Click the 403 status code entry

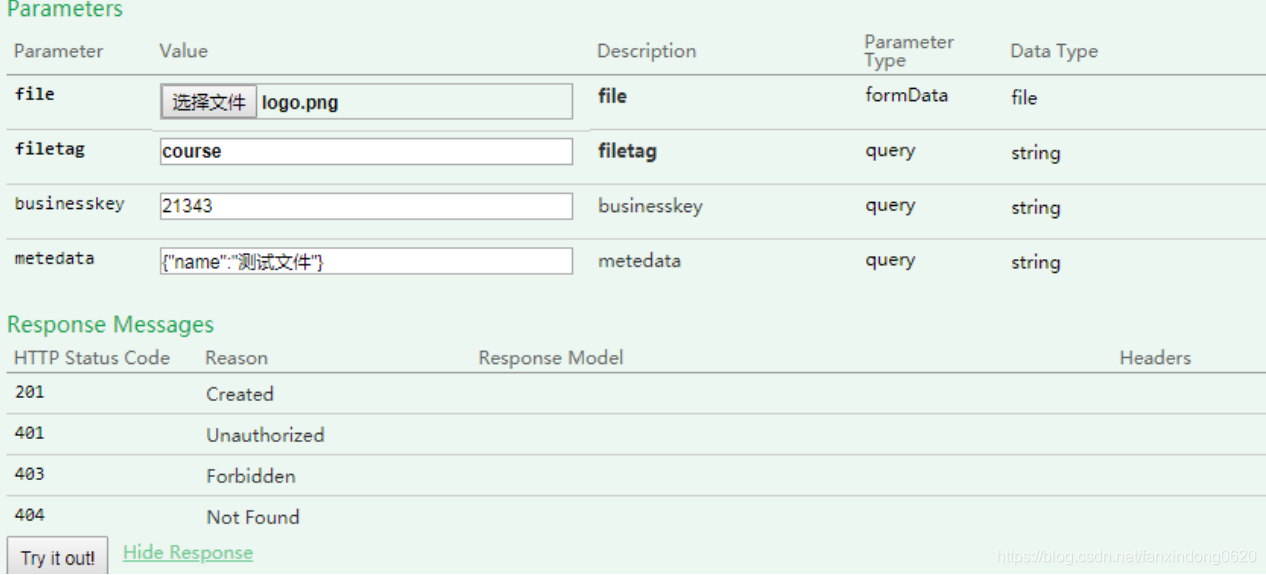(x=30, y=474)
